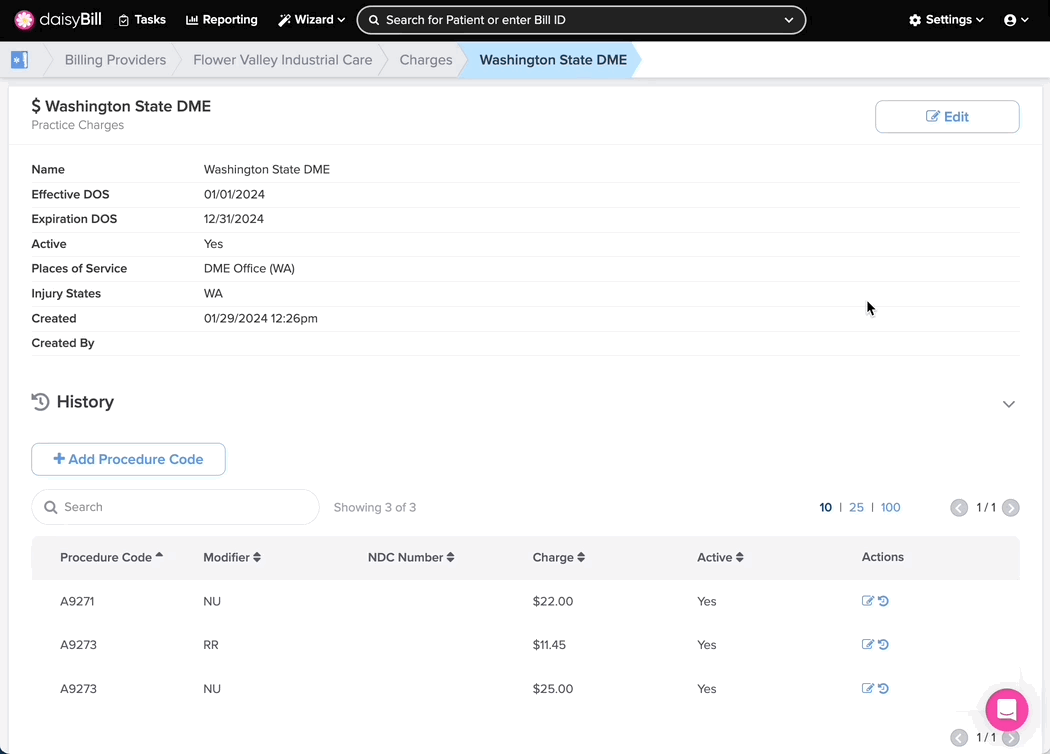Edit procedure code A9273 NU $25.00 row
The height and width of the screenshot is (754, 1050).
867,688
